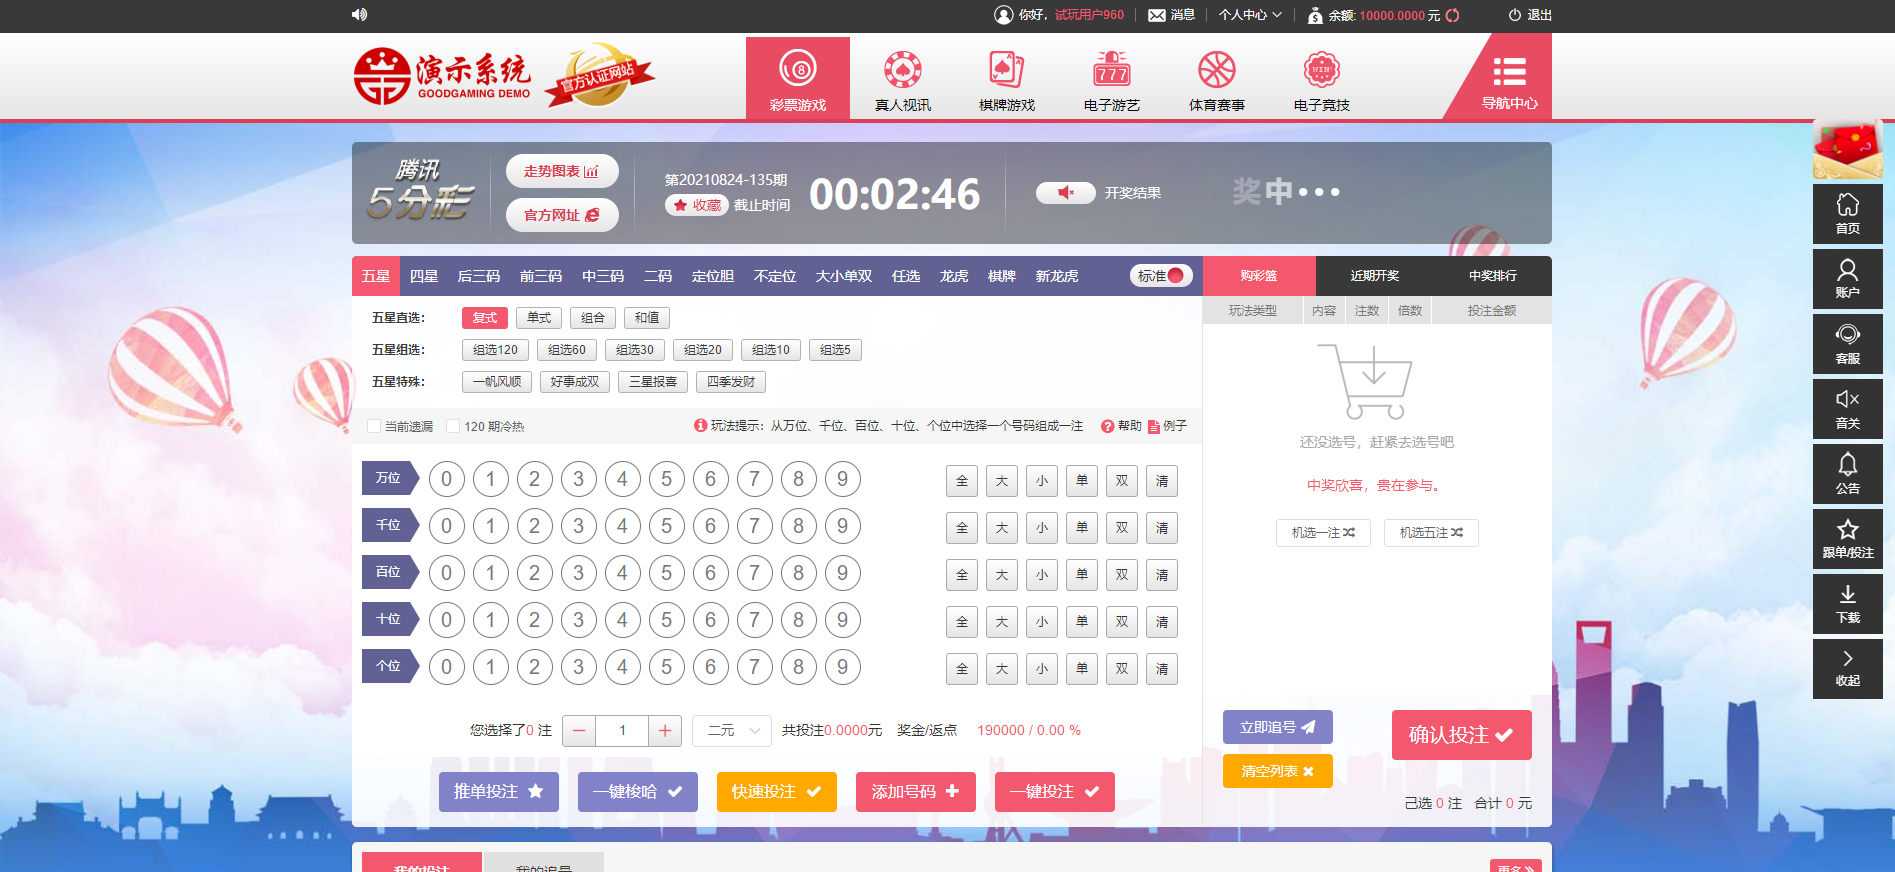Check the 120 期冷热 checkbox

pos(453,426)
